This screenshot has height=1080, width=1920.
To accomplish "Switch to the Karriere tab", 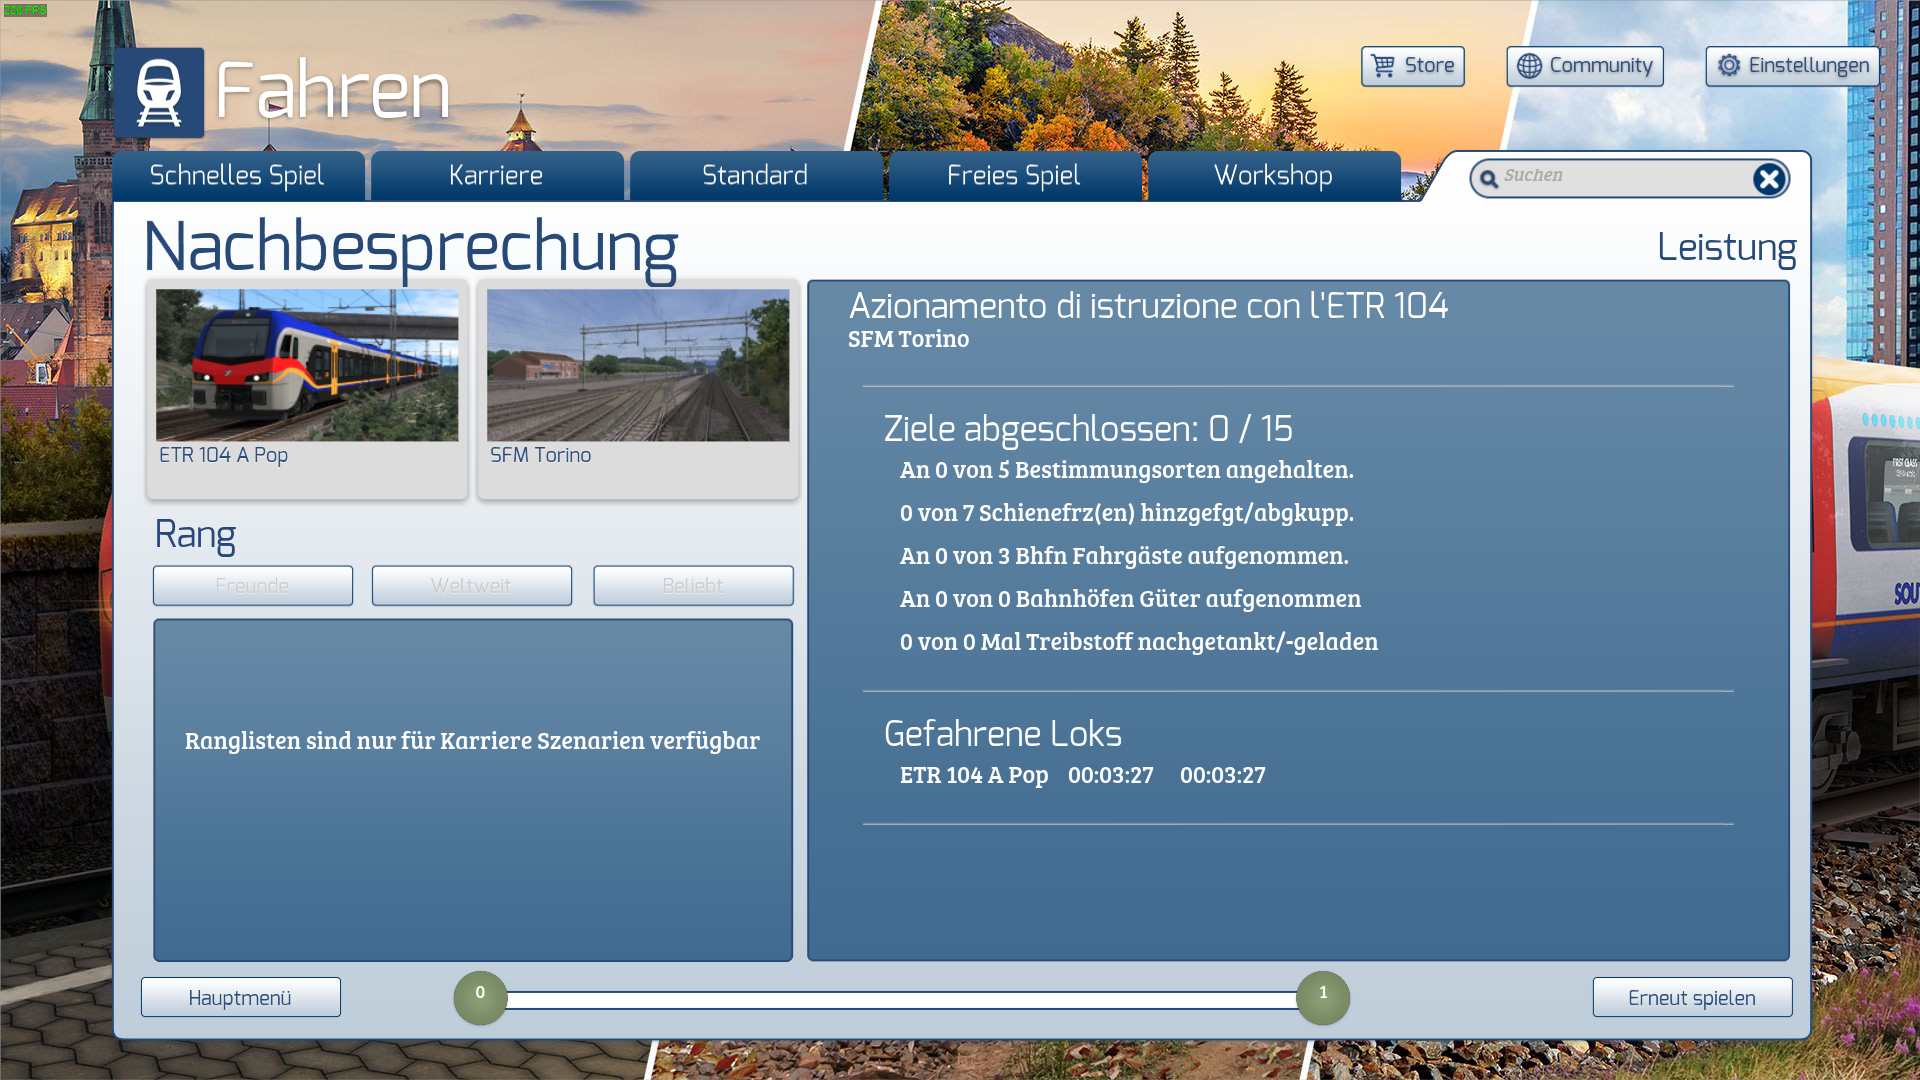I will 496,176.
